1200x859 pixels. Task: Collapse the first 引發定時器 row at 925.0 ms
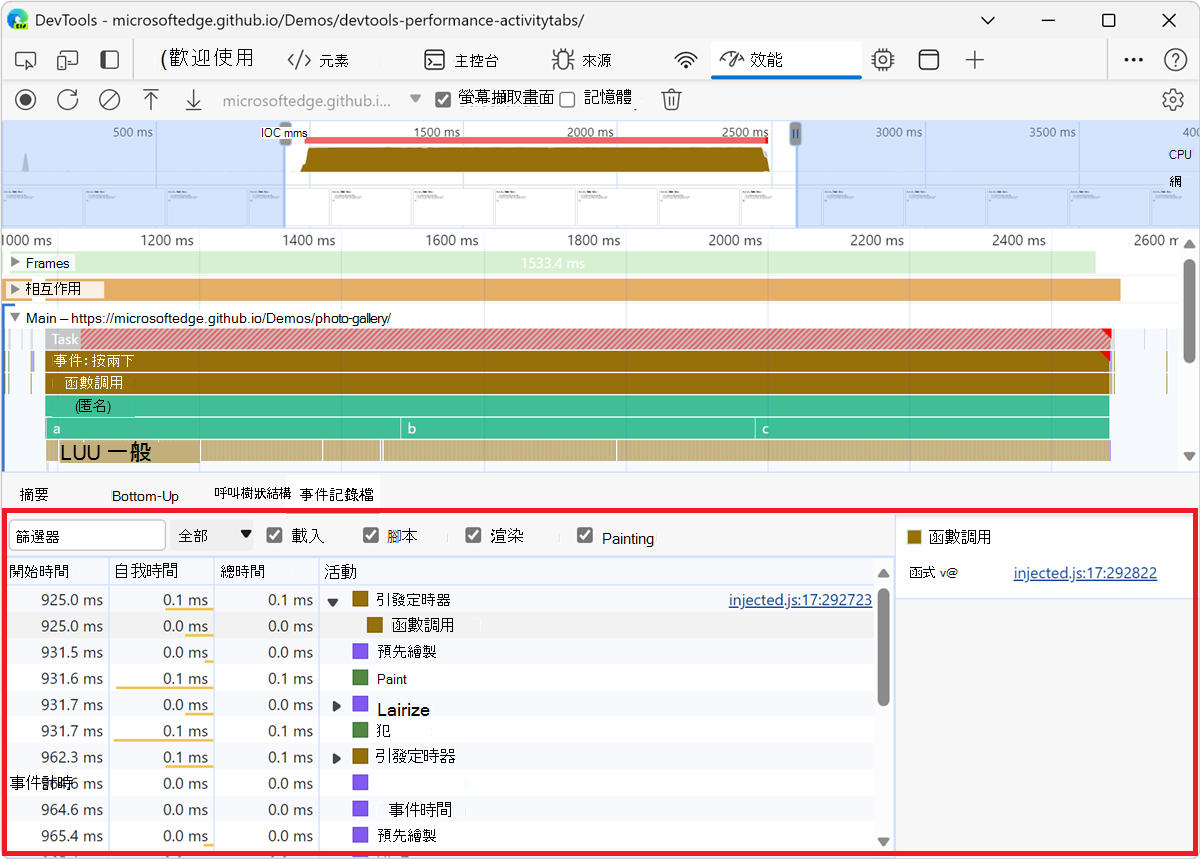pos(334,601)
